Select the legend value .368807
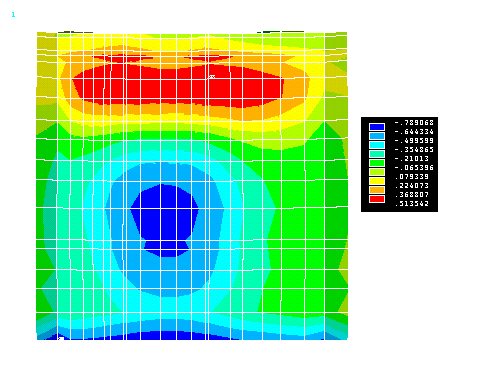This screenshot has height=384, width=493. tap(412, 195)
